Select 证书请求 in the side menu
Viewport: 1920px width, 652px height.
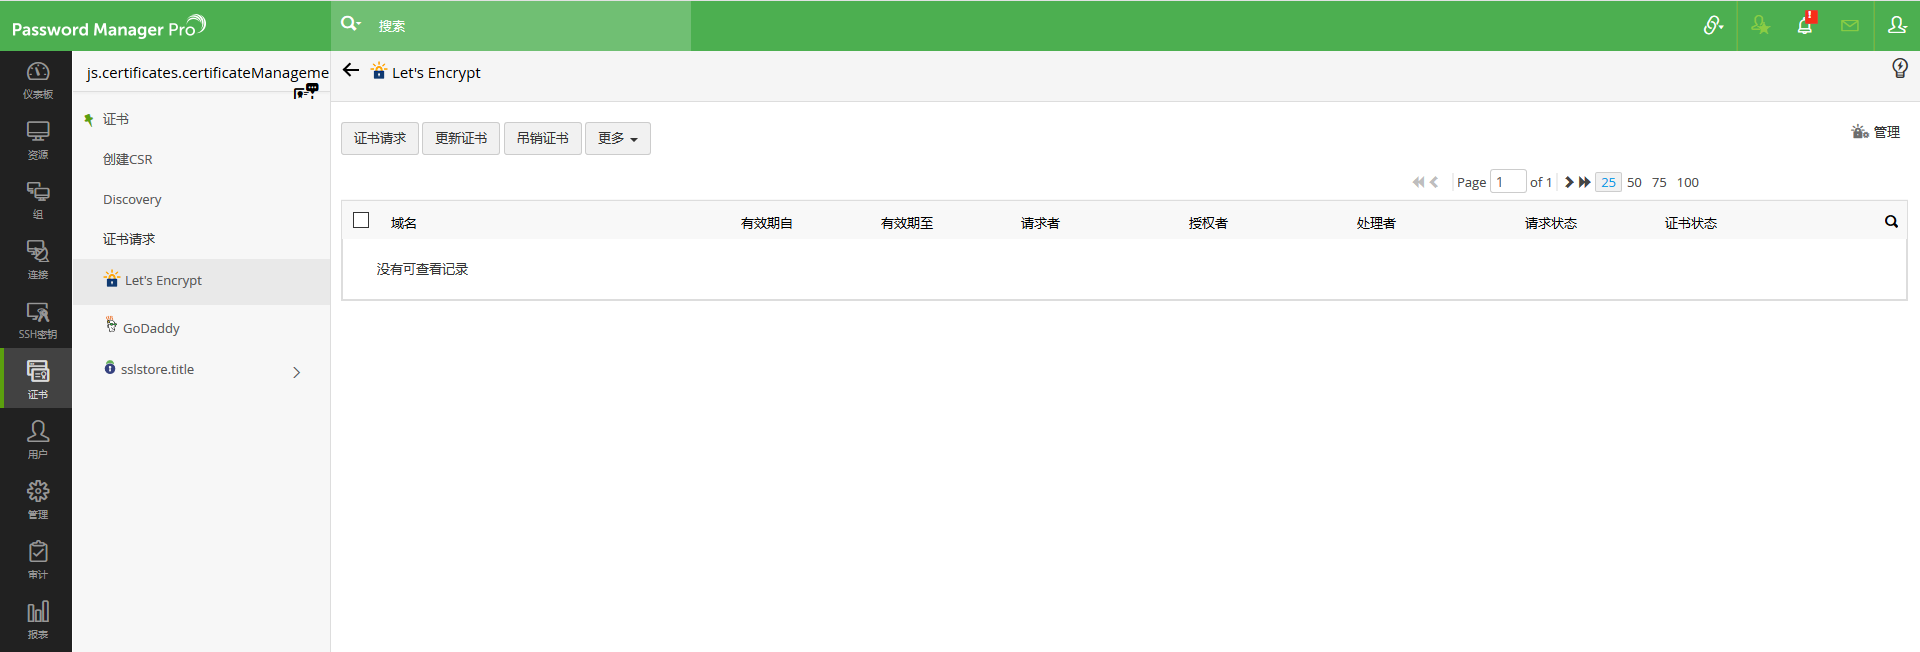click(x=129, y=239)
